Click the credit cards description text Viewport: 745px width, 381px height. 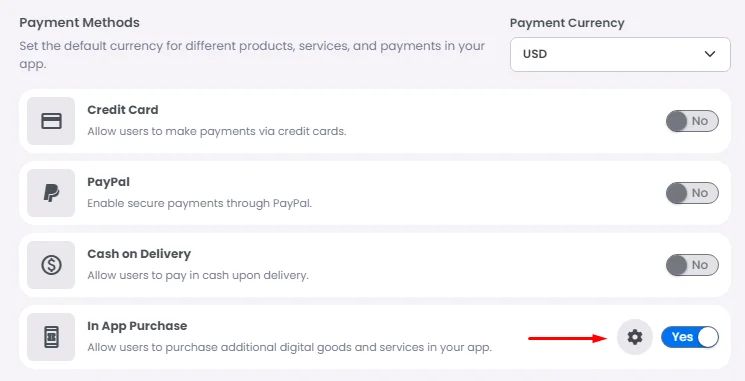point(217,131)
